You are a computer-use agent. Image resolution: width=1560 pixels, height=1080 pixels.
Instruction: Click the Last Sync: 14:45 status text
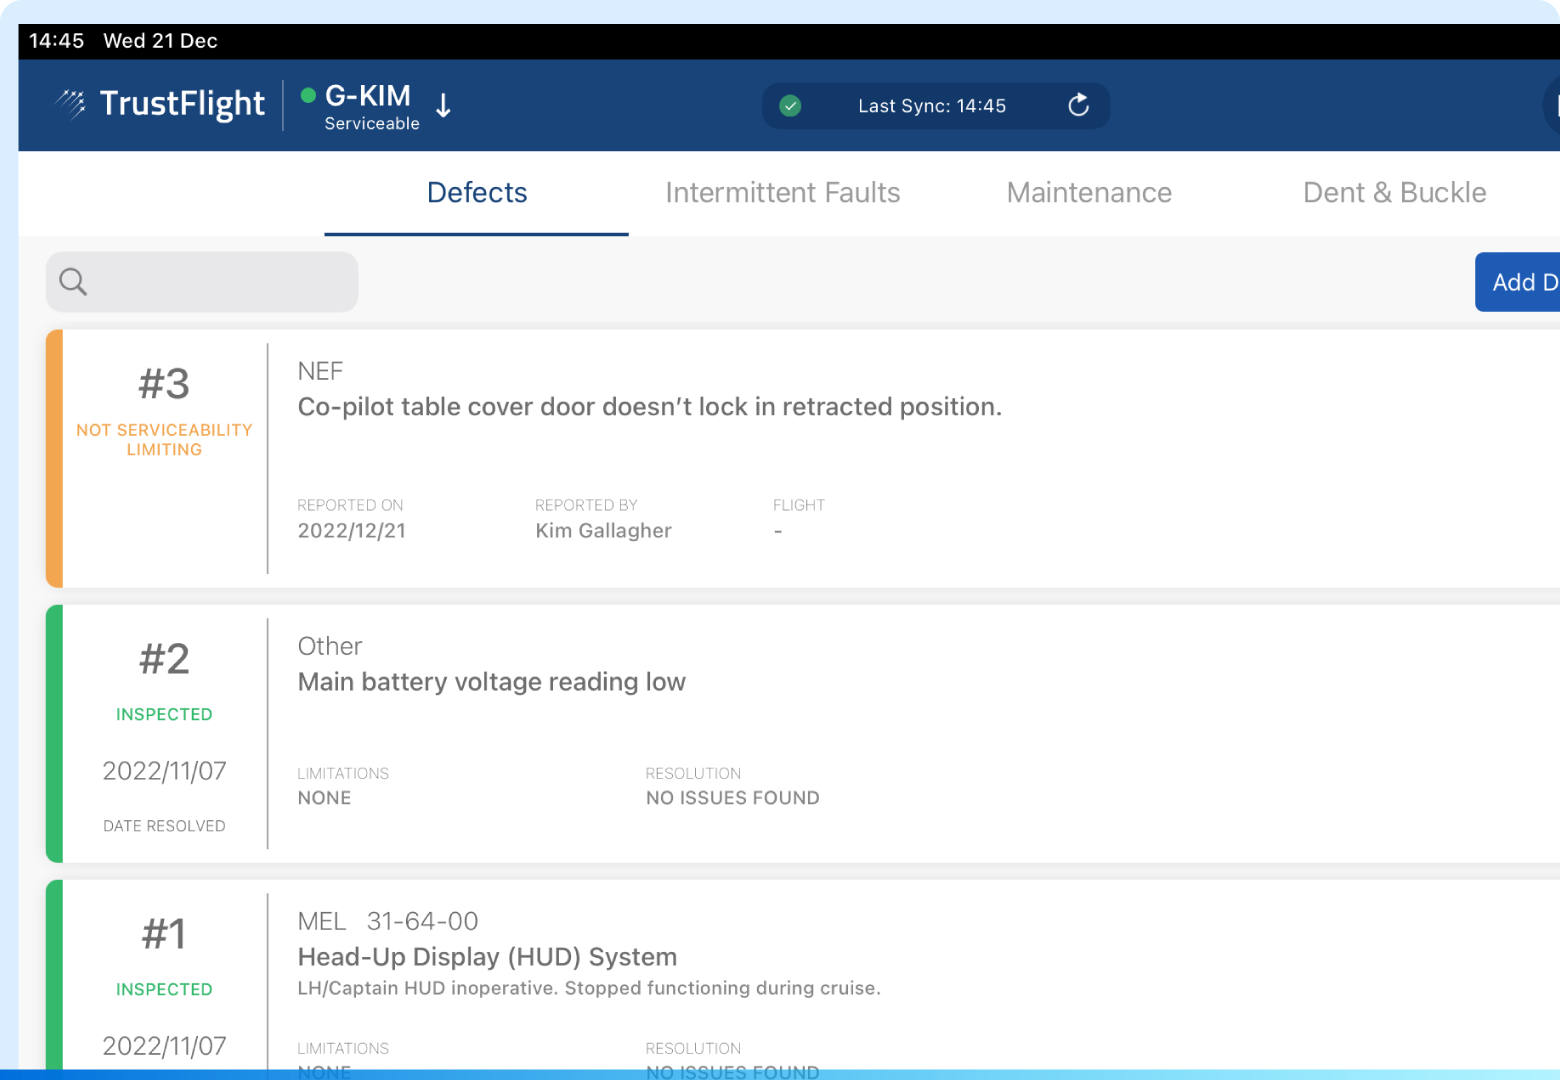point(931,106)
